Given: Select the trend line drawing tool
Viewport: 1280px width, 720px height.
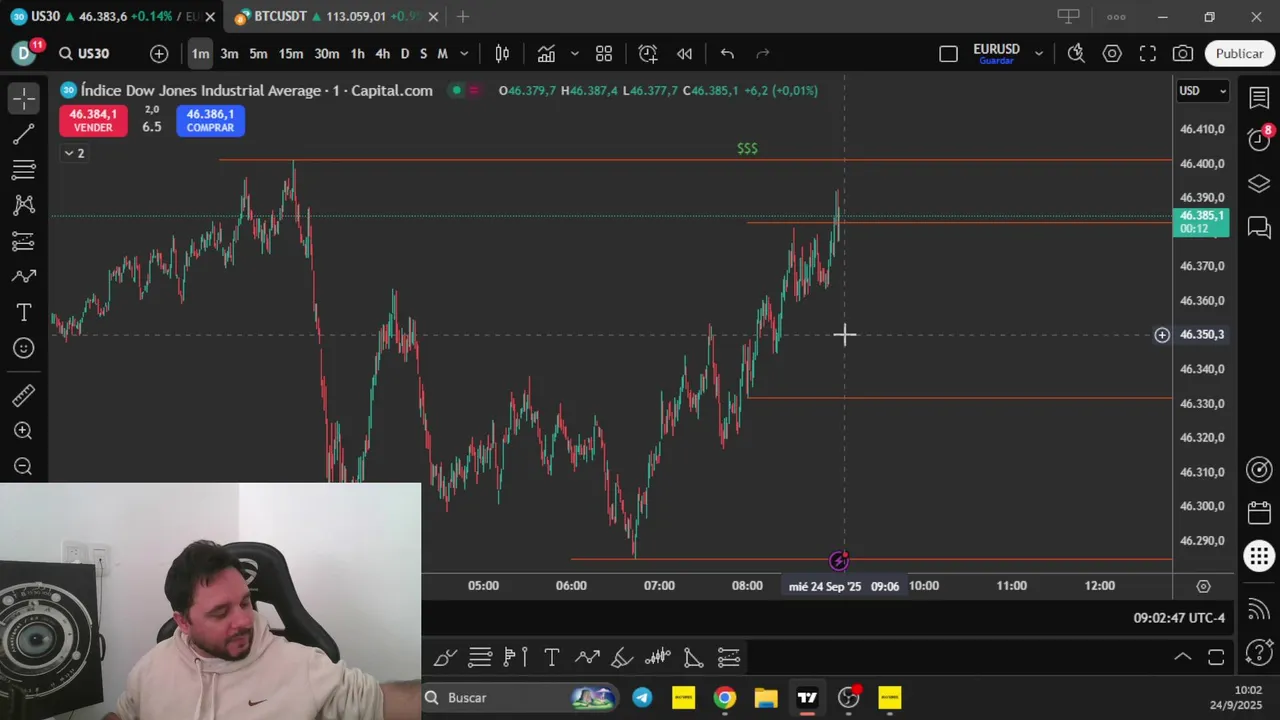Looking at the screenshot, I should (24, 134).
